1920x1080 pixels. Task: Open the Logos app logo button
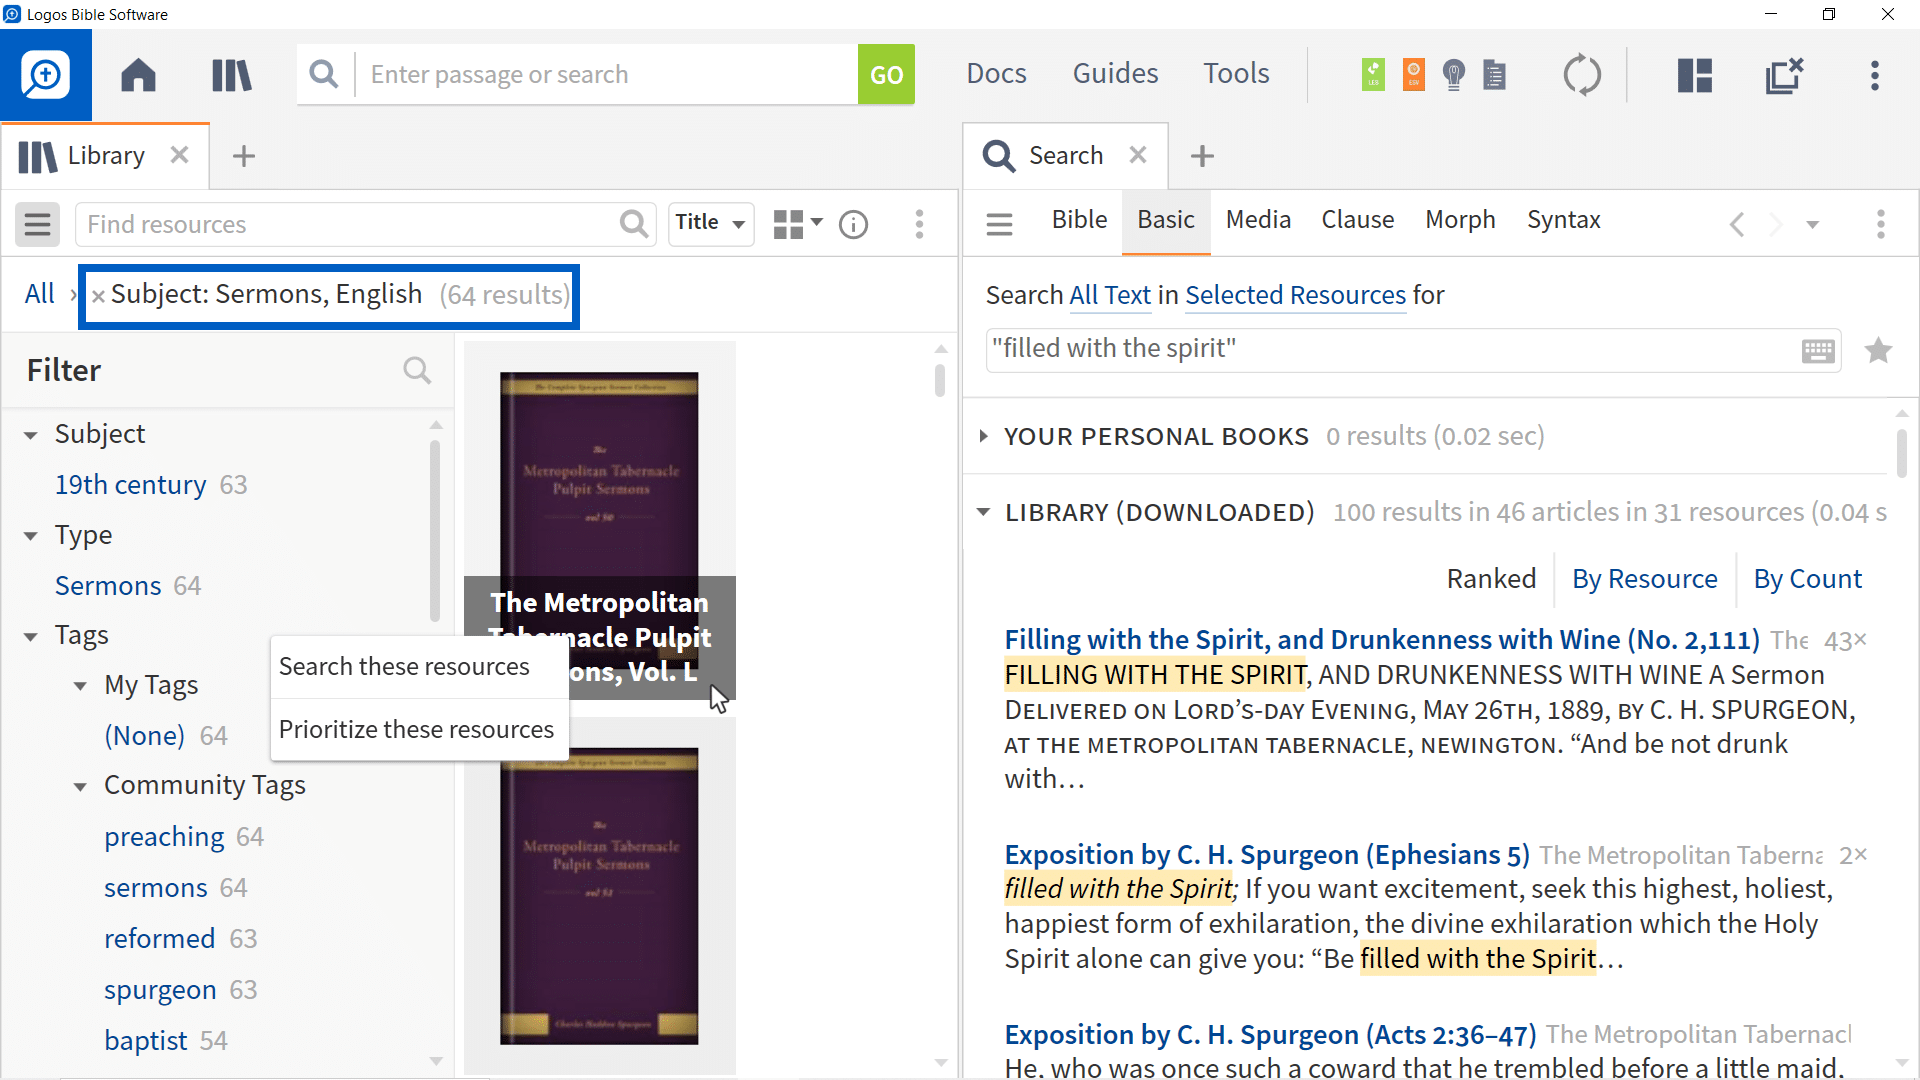(x=46, y=75)
